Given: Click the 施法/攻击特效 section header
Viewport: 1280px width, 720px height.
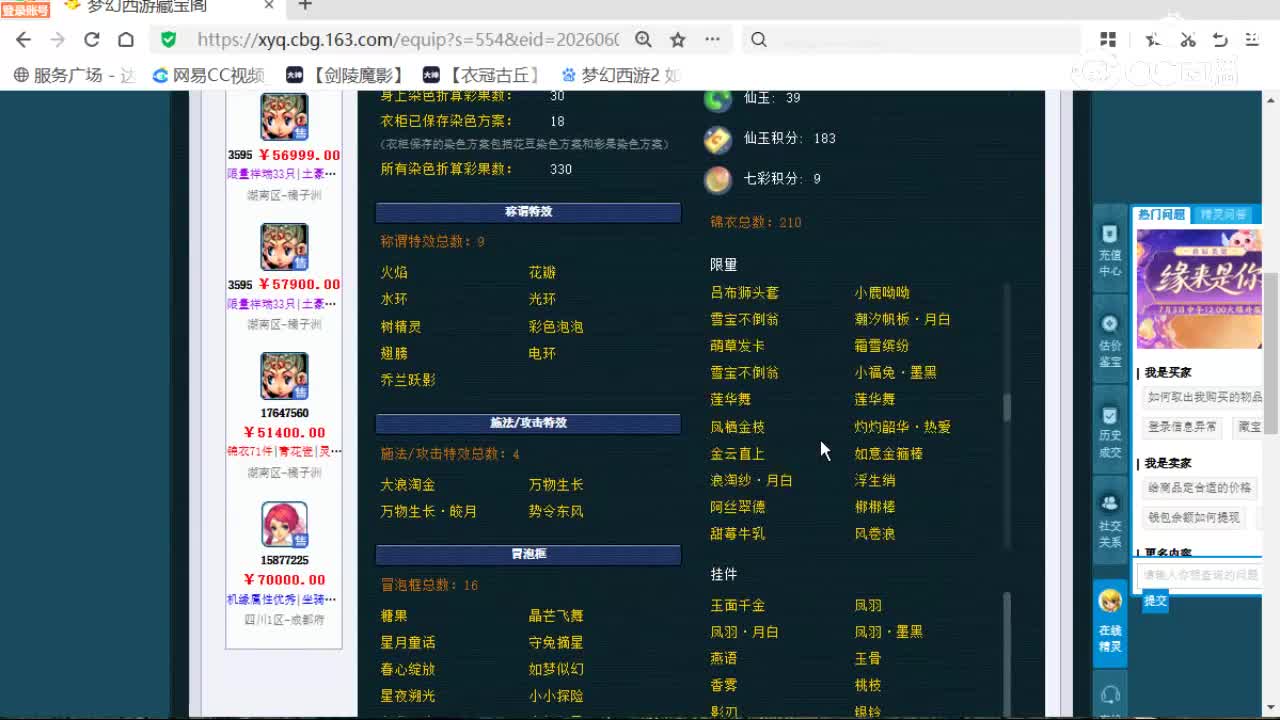Looking at the screenshot, I should click(528, 423).
